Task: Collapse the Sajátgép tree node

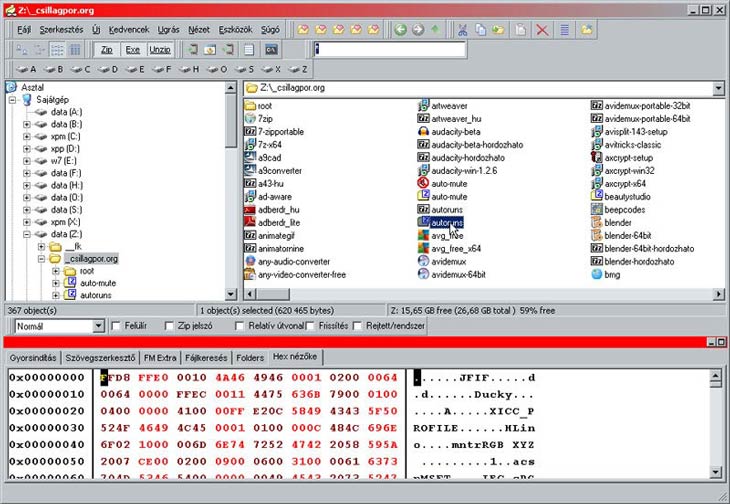Action: pyautogui.click(x=12, y=100)
